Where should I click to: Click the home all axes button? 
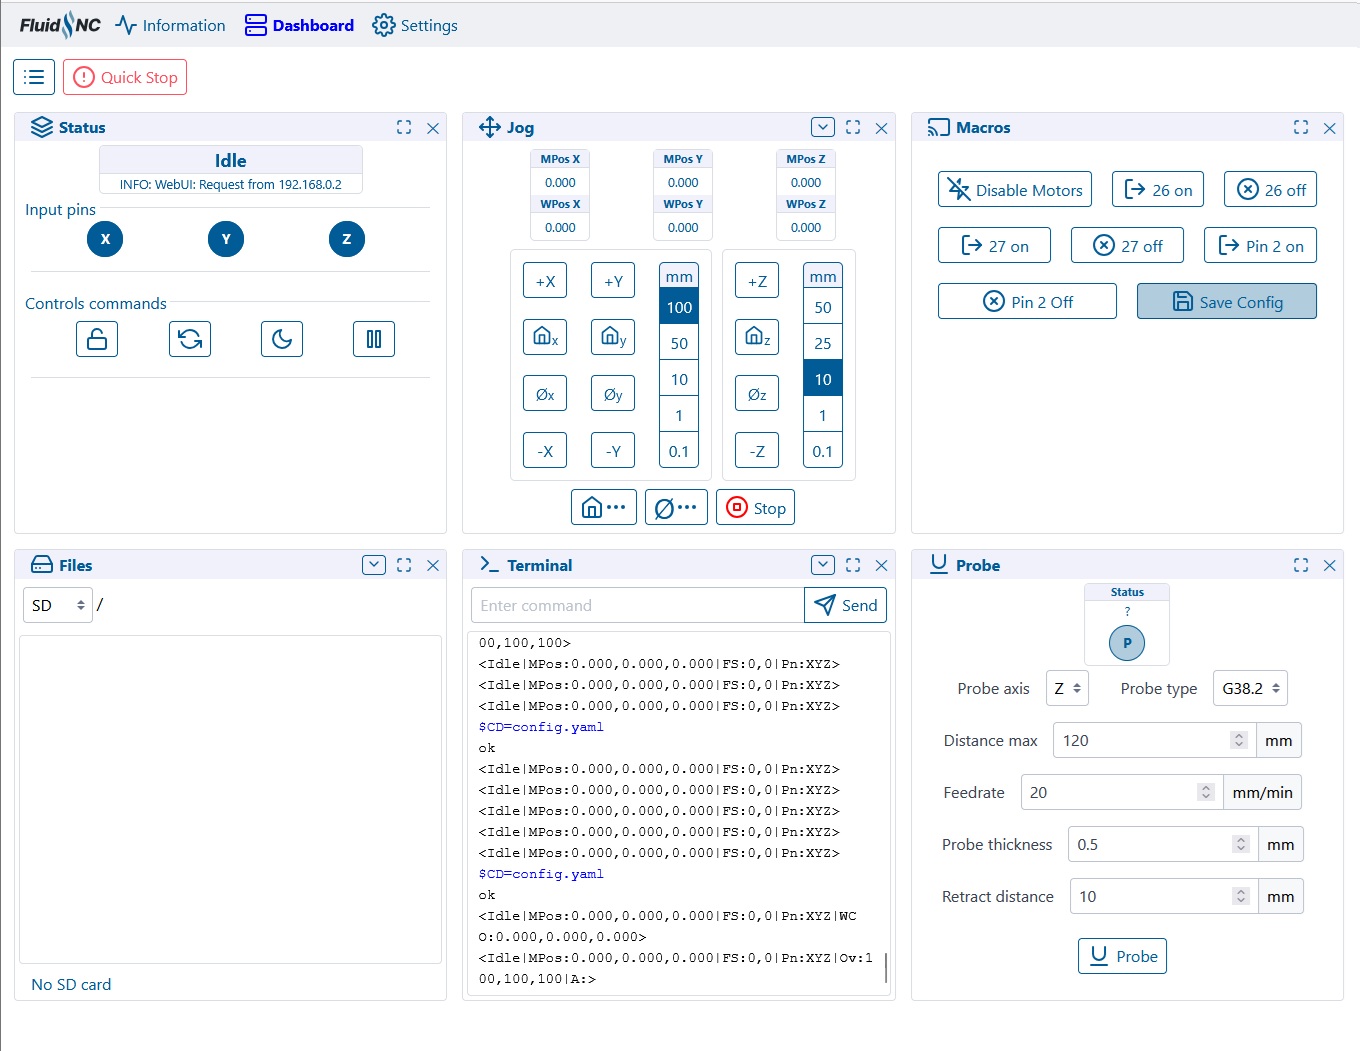603,507
